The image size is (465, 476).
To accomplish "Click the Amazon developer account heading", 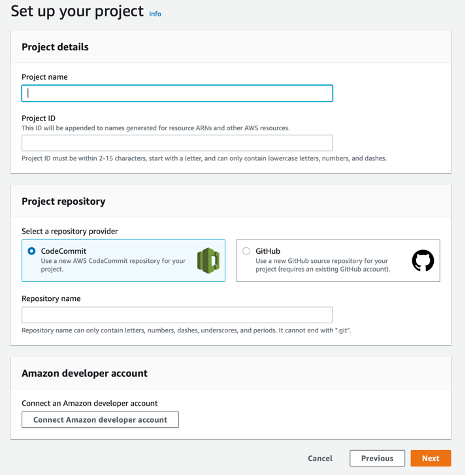I will tap(84, 373).
